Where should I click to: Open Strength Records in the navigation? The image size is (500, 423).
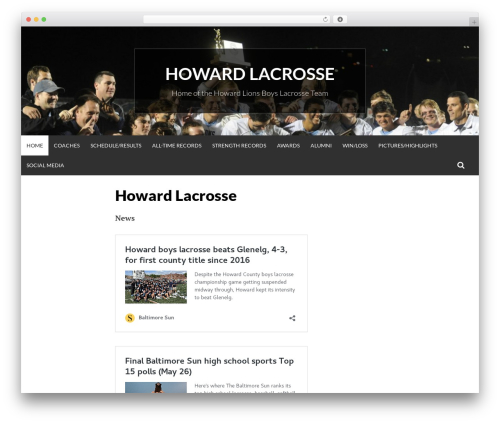(x=239, y=146)
